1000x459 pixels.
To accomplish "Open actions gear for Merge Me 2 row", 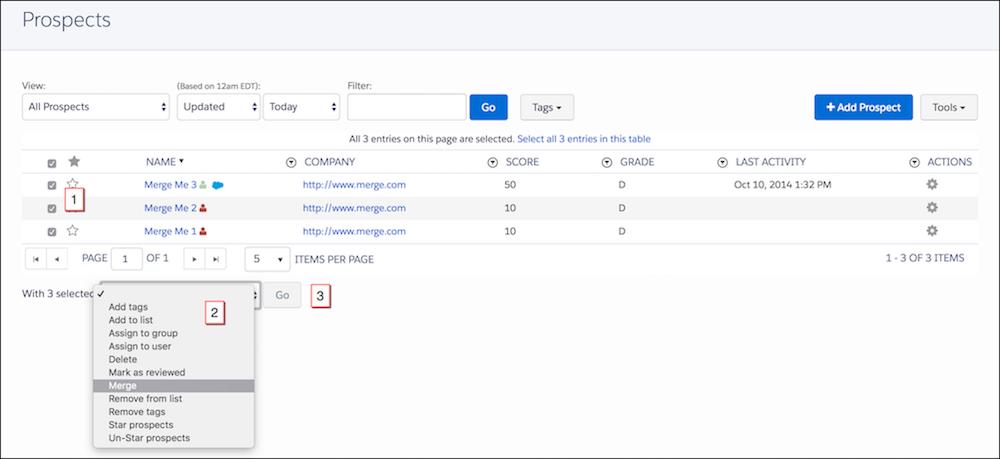I will 931,208.
